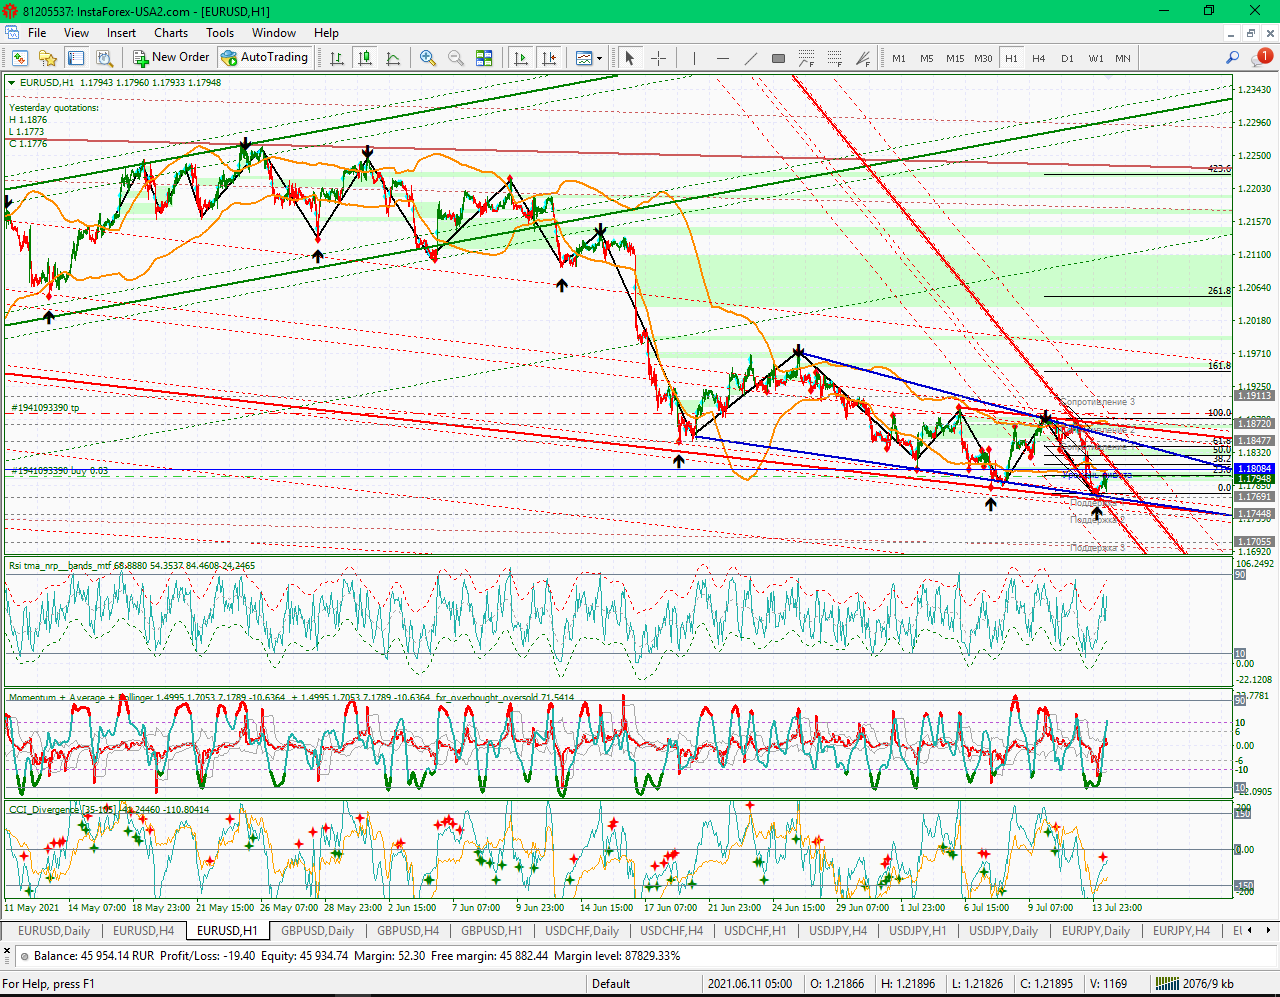The height and width of the screenshot is (997, 1280).
Task: Open the Tools menu
Action: [220, 33]
